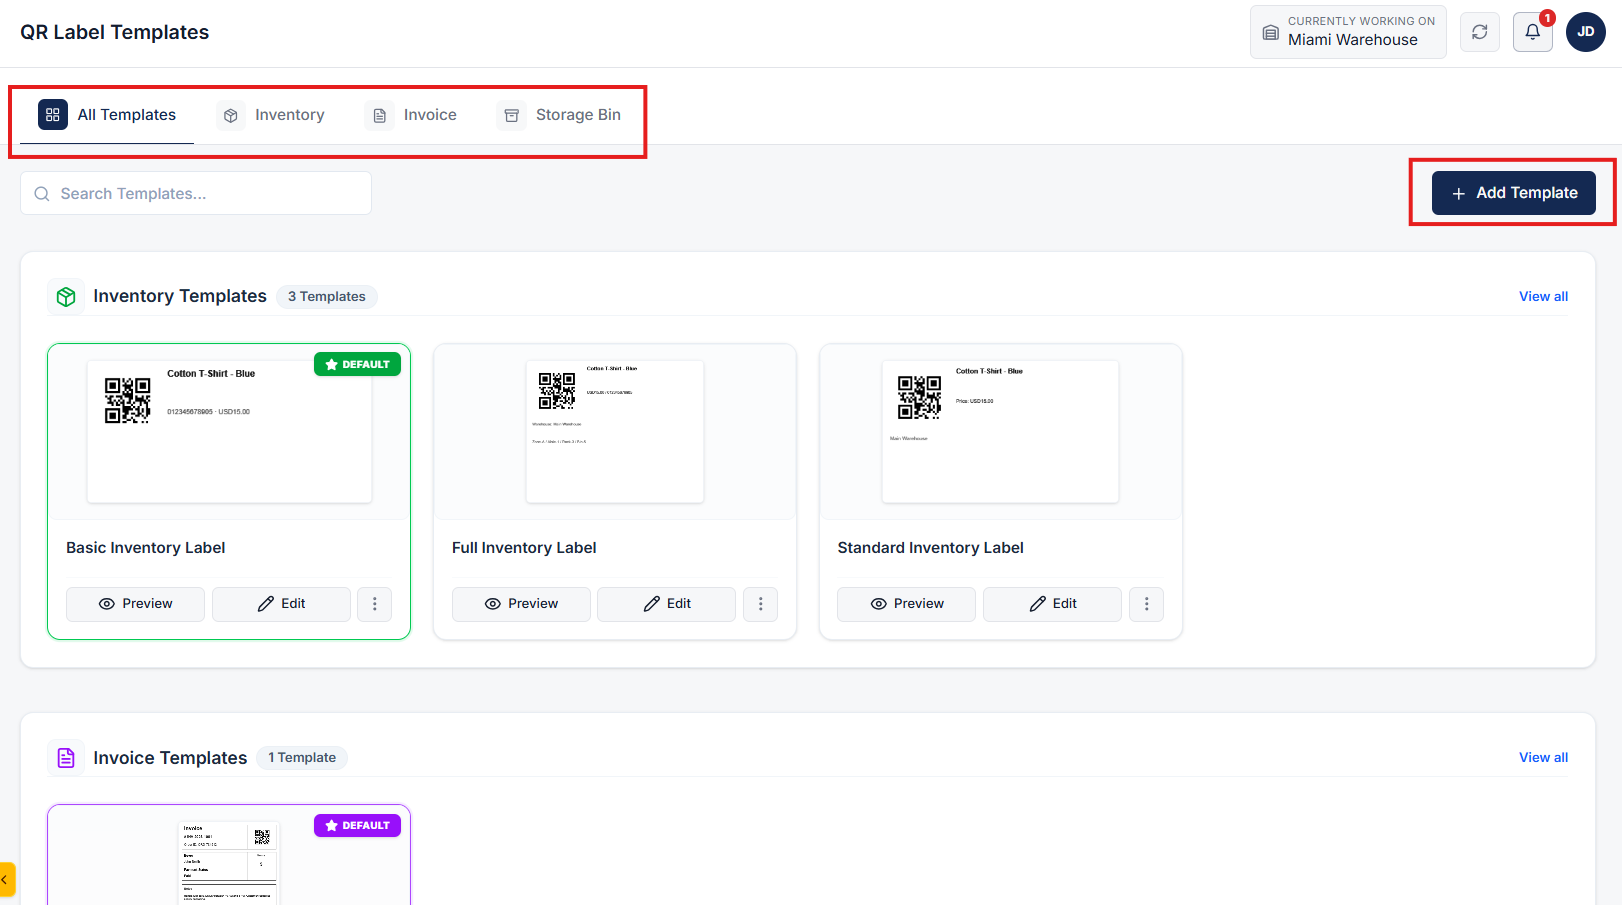Edit the Standard Inventory Label
Viewport: 1622px width, 905px height.
point(1052,604)
